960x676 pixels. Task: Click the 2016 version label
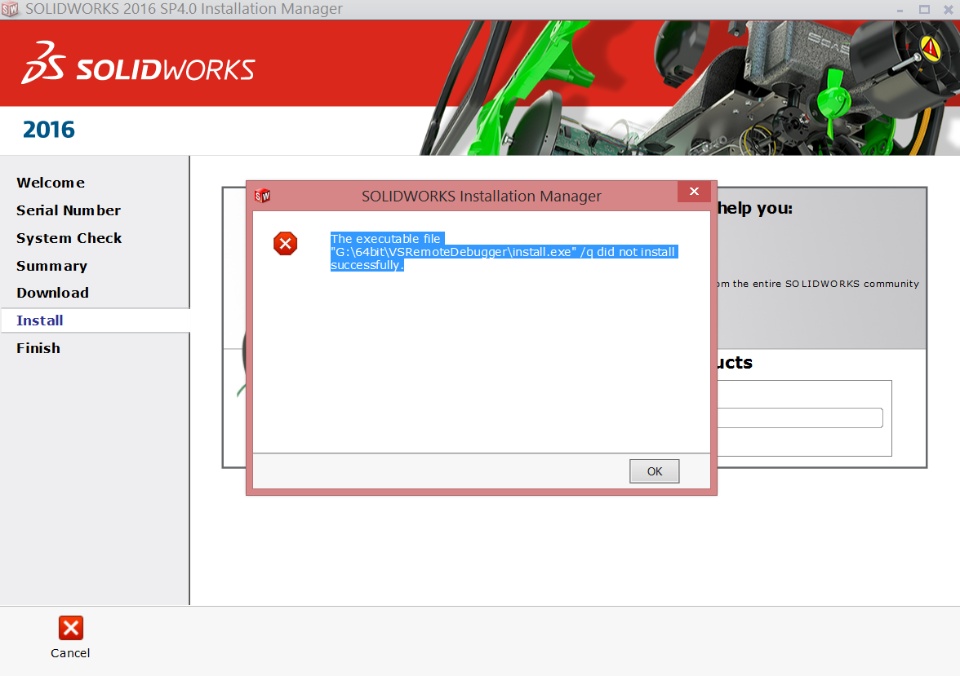click(48, 130)
